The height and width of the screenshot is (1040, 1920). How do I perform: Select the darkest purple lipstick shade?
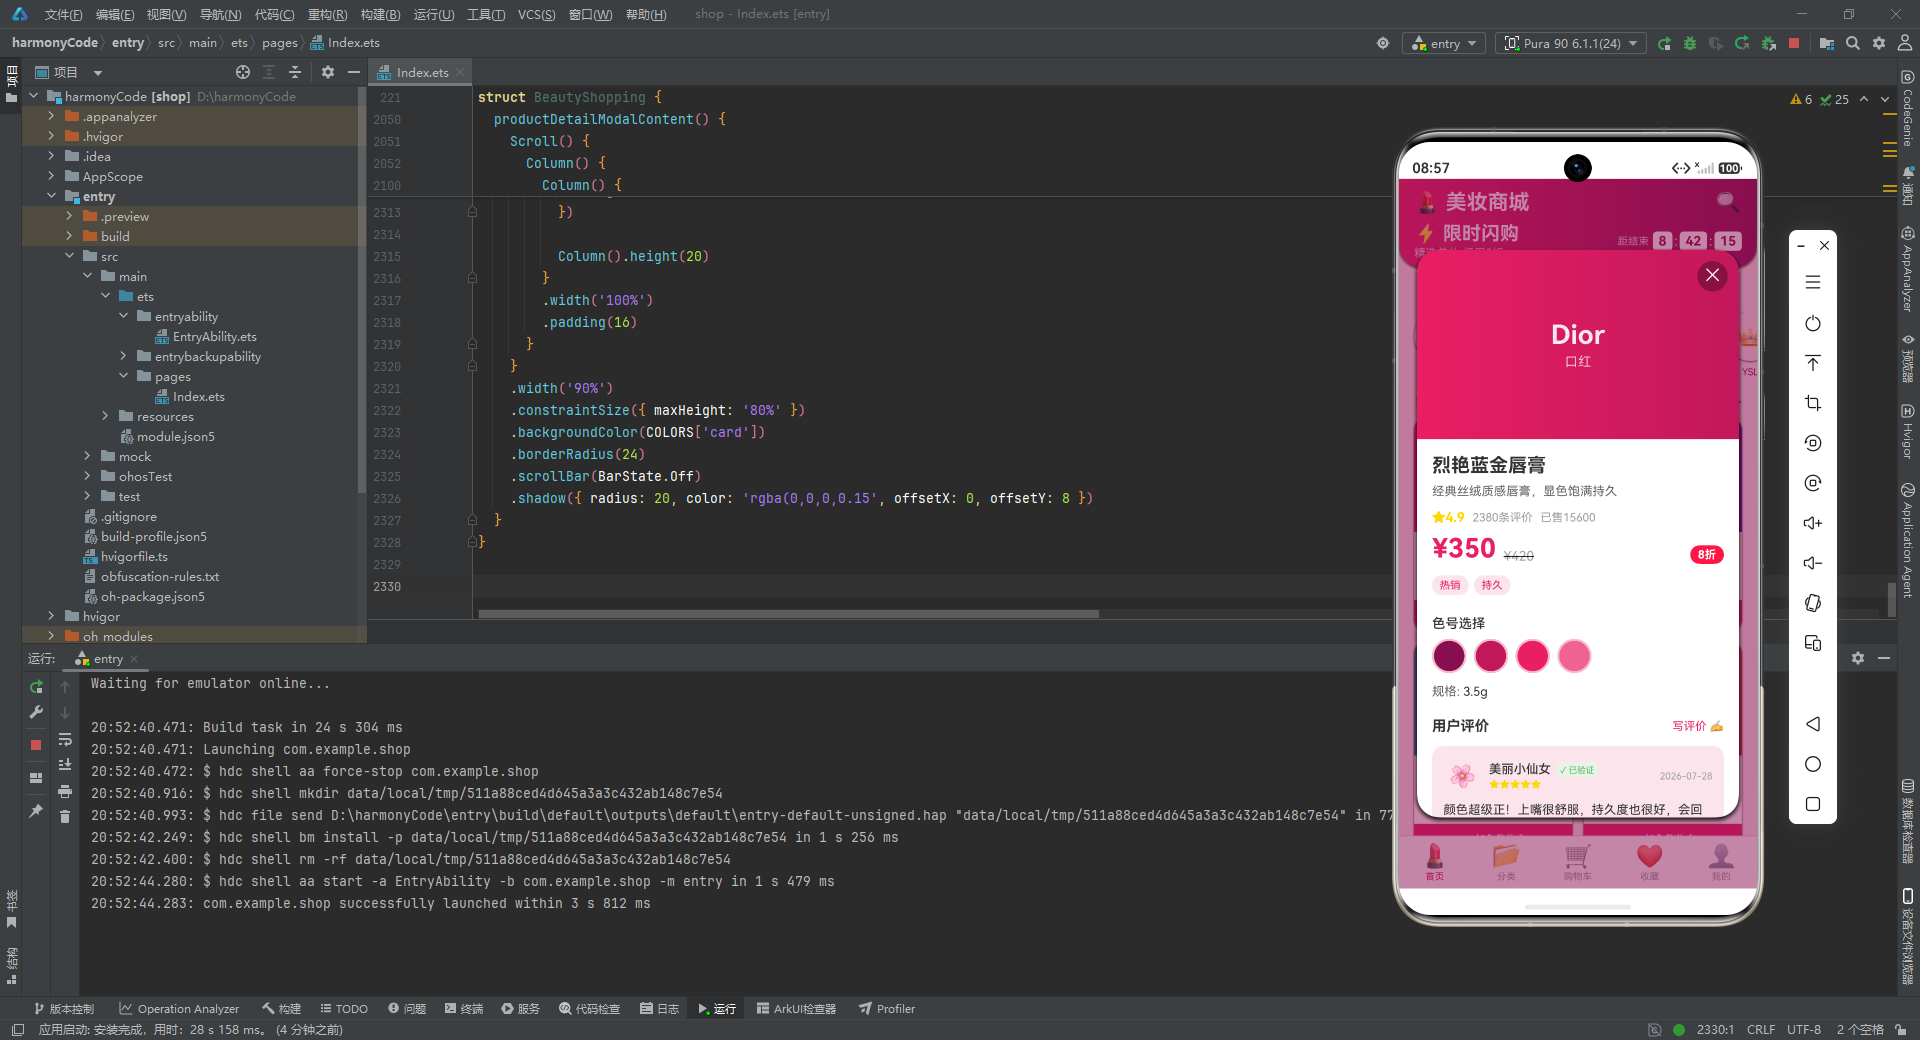pyautogui.click(x=1449, y=656)
